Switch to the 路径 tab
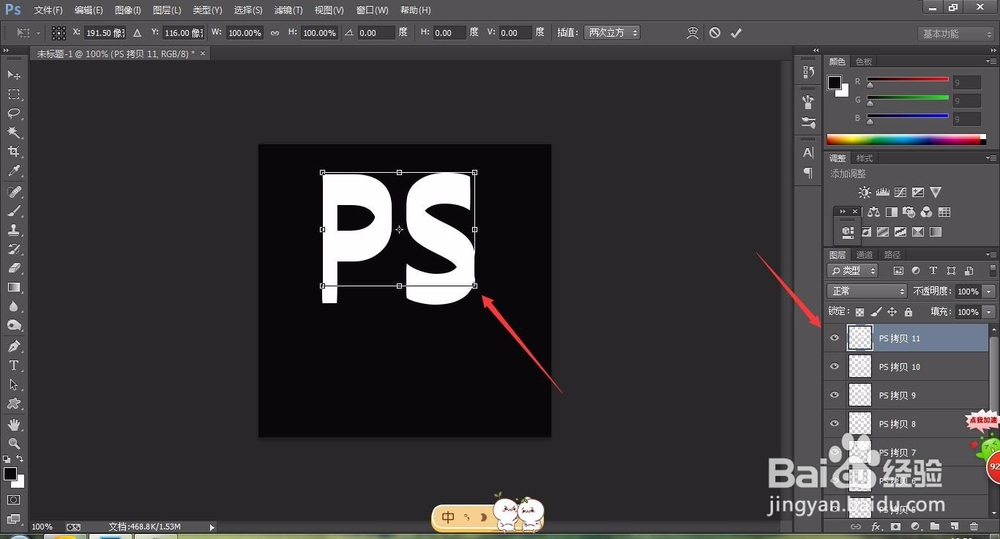This screenshot has width=1000, height=539. tap(892, 255)
